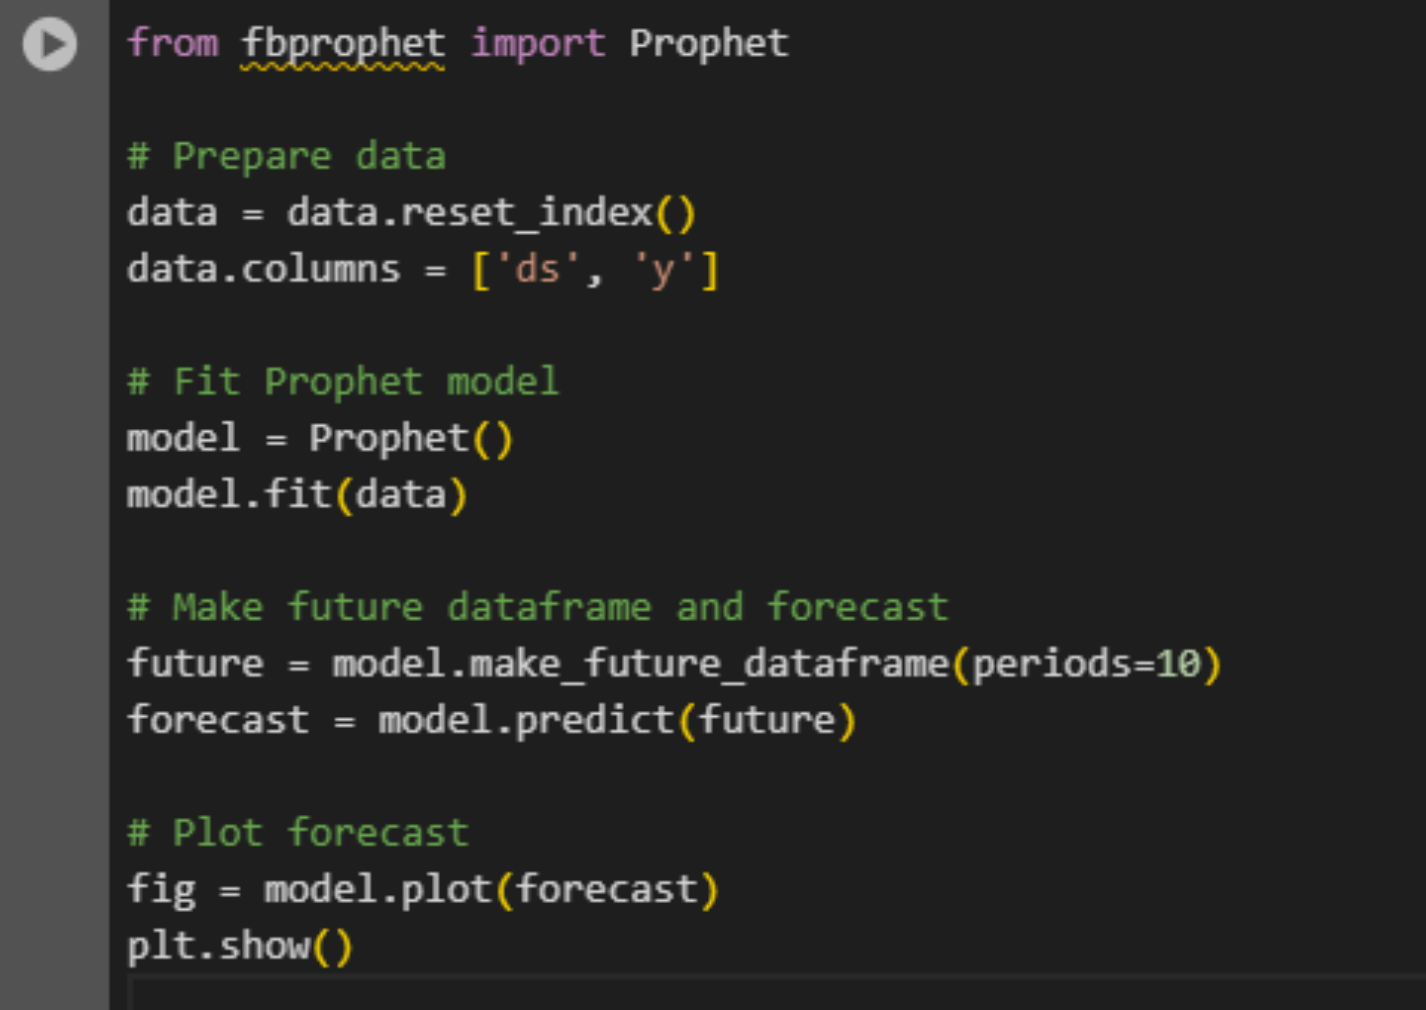1426x1010 pixels.
Task: Click the periods value 10
Action: click(1177, 664)
